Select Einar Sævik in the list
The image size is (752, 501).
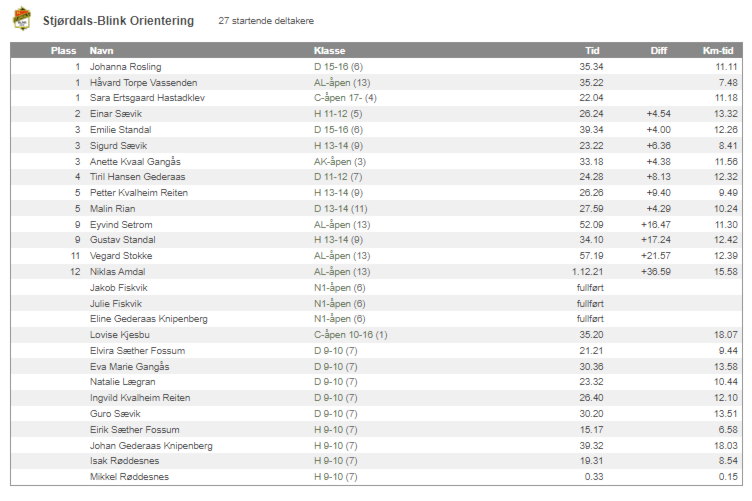pos(117,114)
